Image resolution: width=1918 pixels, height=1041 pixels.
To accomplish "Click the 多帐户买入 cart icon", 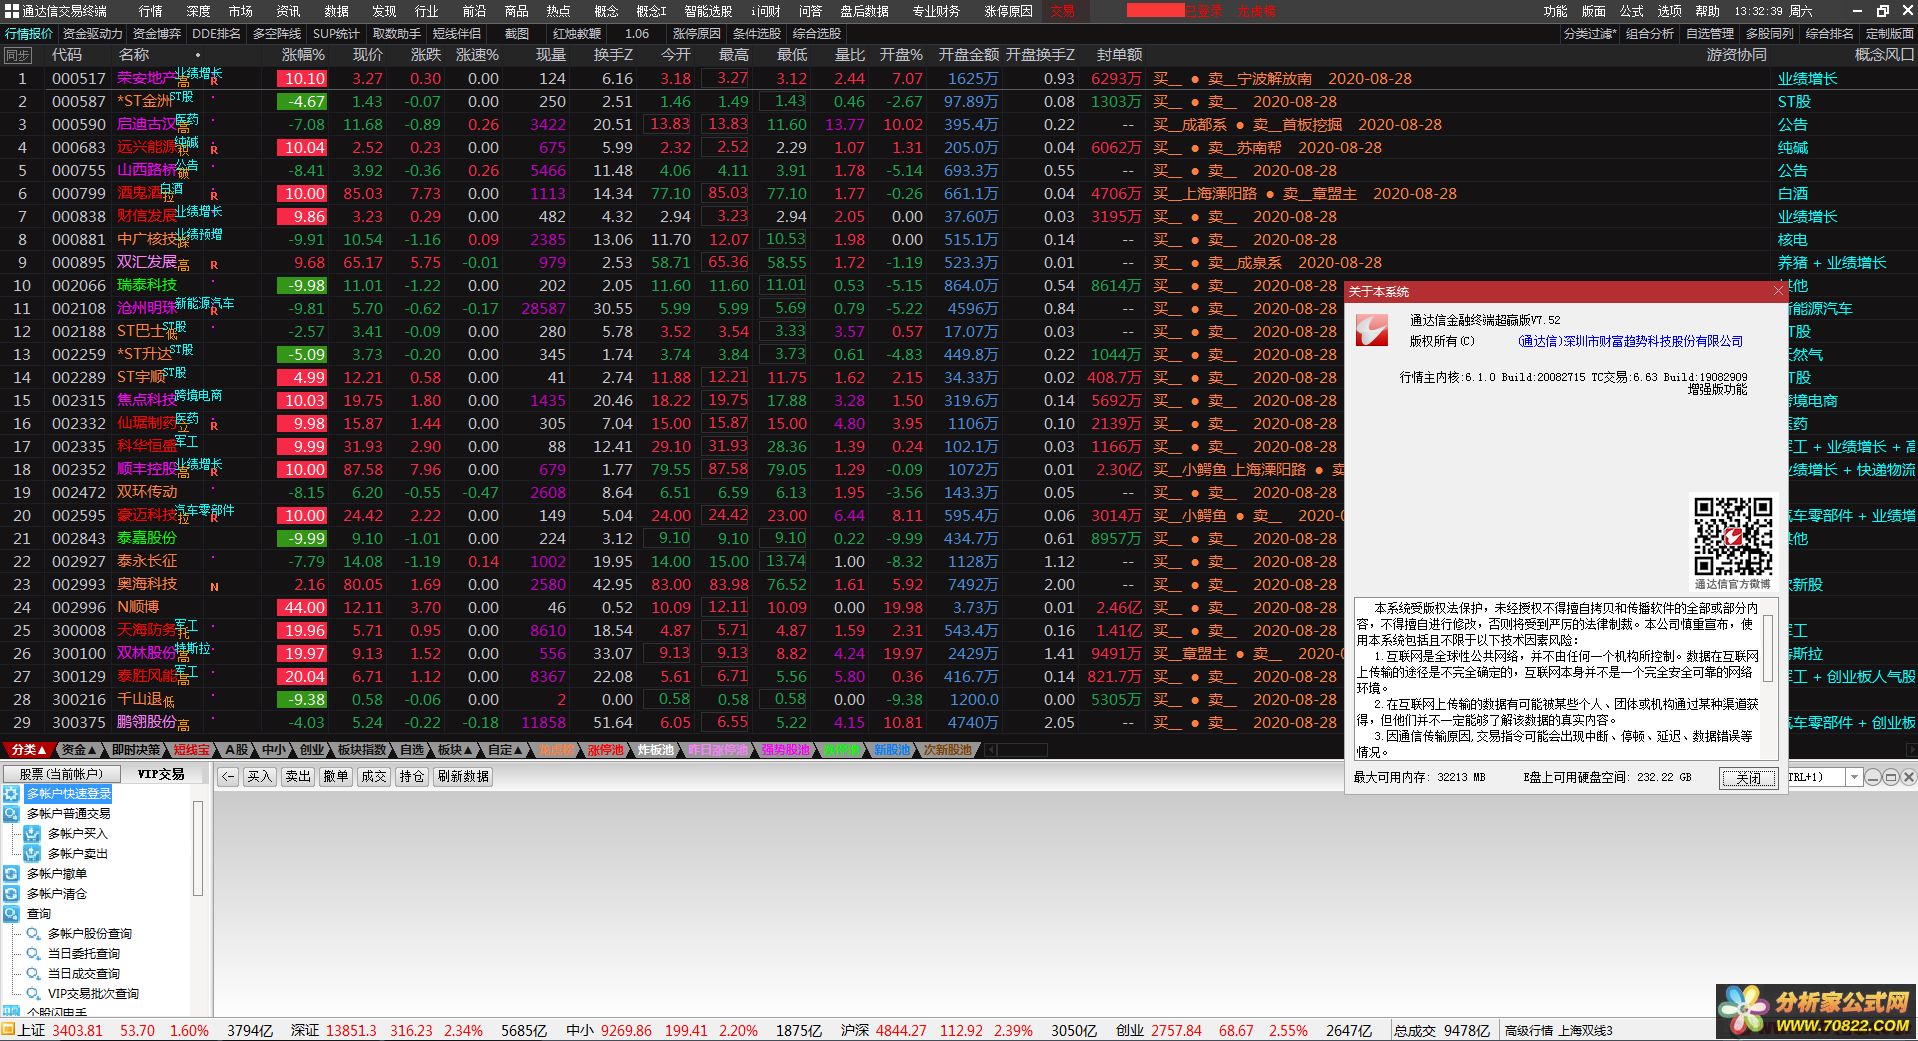I will (x=33, y=833).
